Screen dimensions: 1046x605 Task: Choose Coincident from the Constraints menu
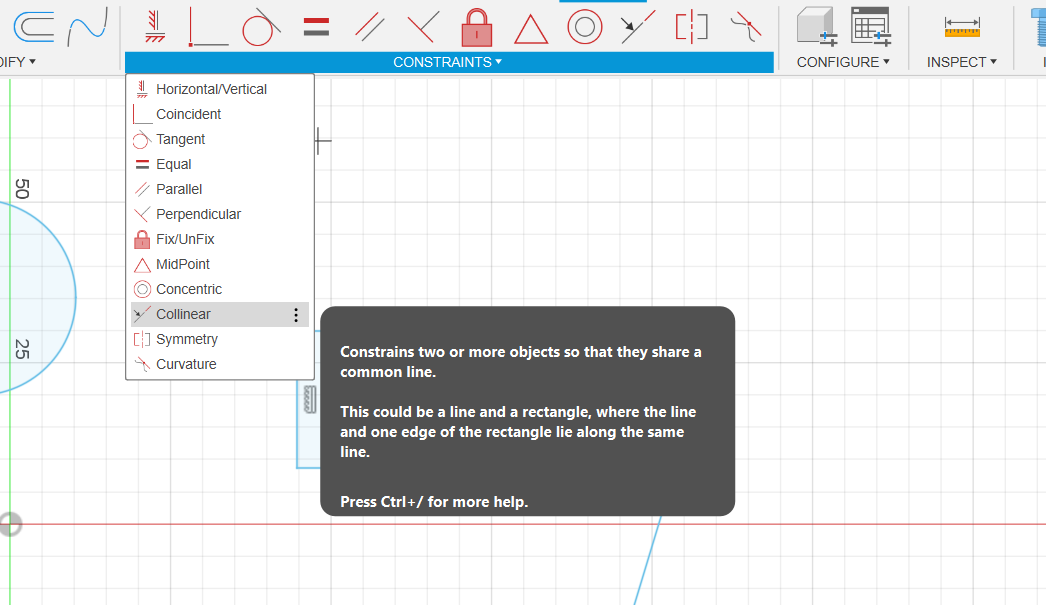click(x=219, y=114)
